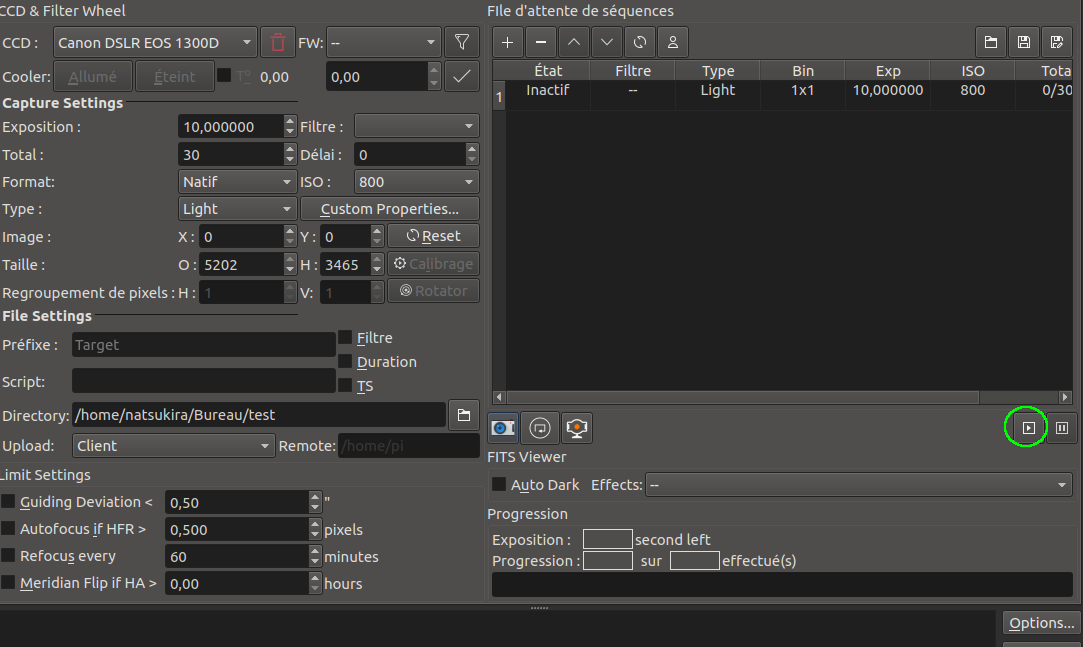1083x647 pixels.
Task: Open the Type dropdown showing Light
Action: click(x=237, y=209)
